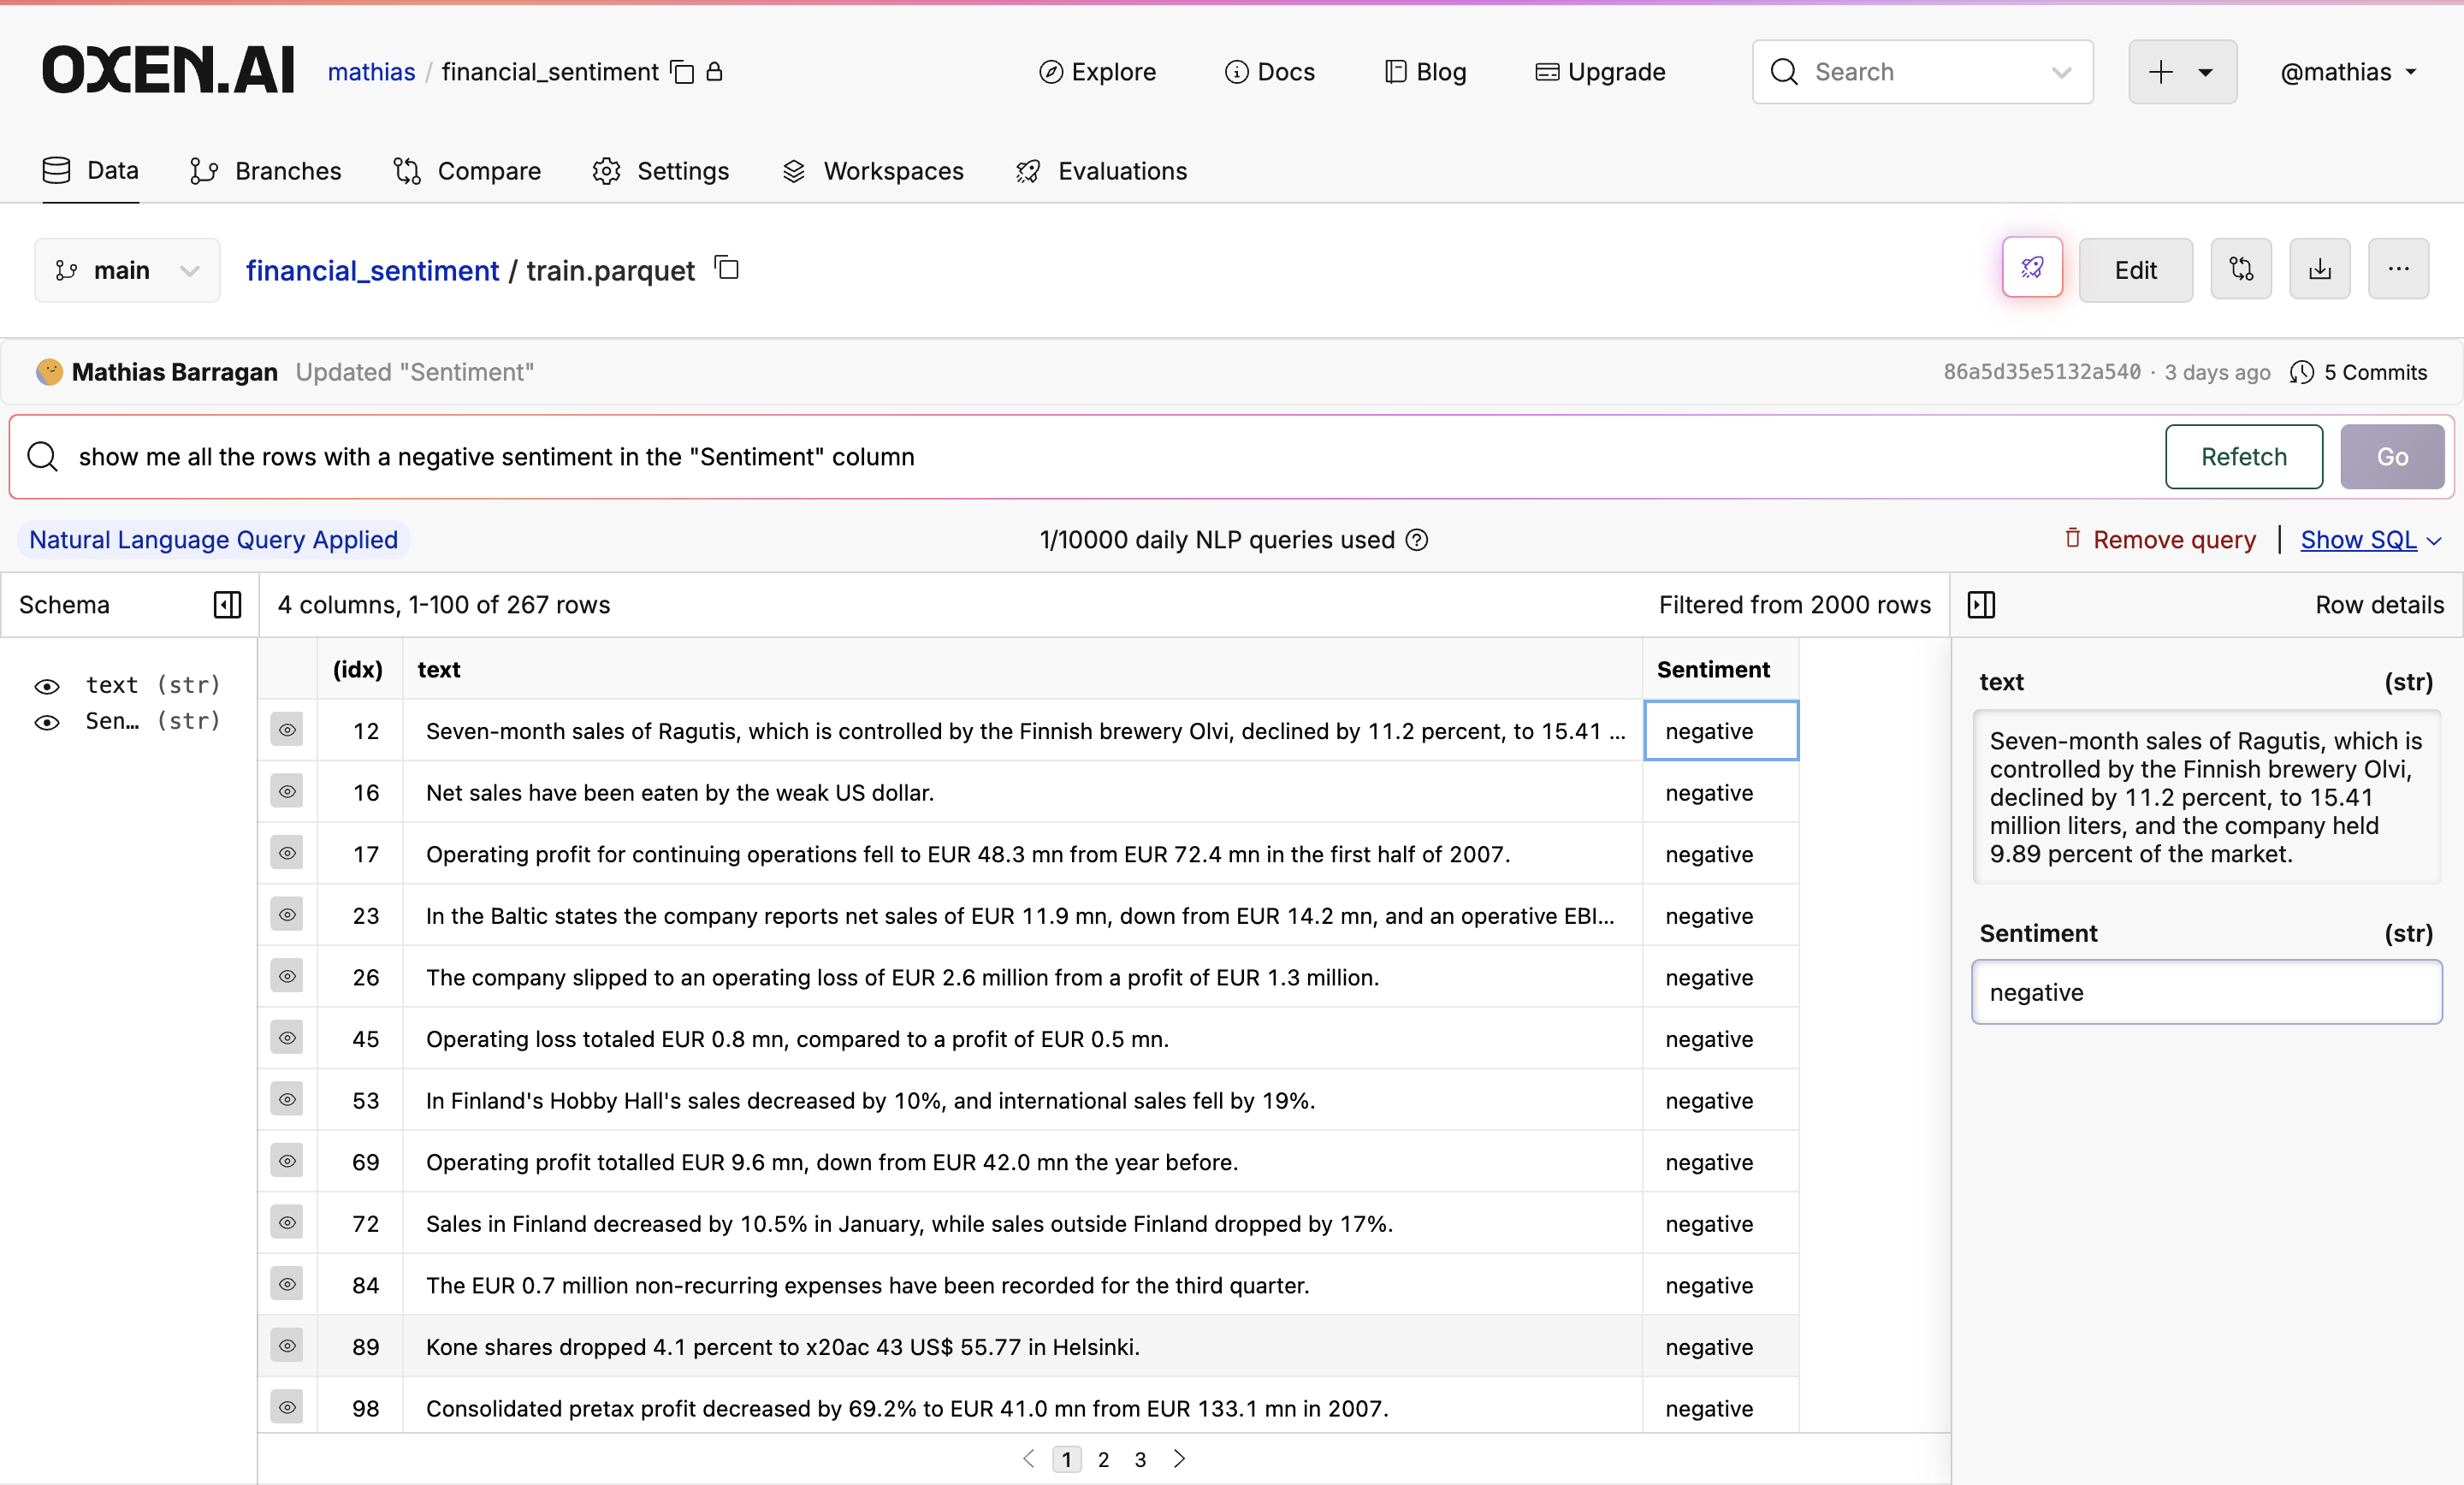Click the eye toggle on row 16

[x=287, y=792]
